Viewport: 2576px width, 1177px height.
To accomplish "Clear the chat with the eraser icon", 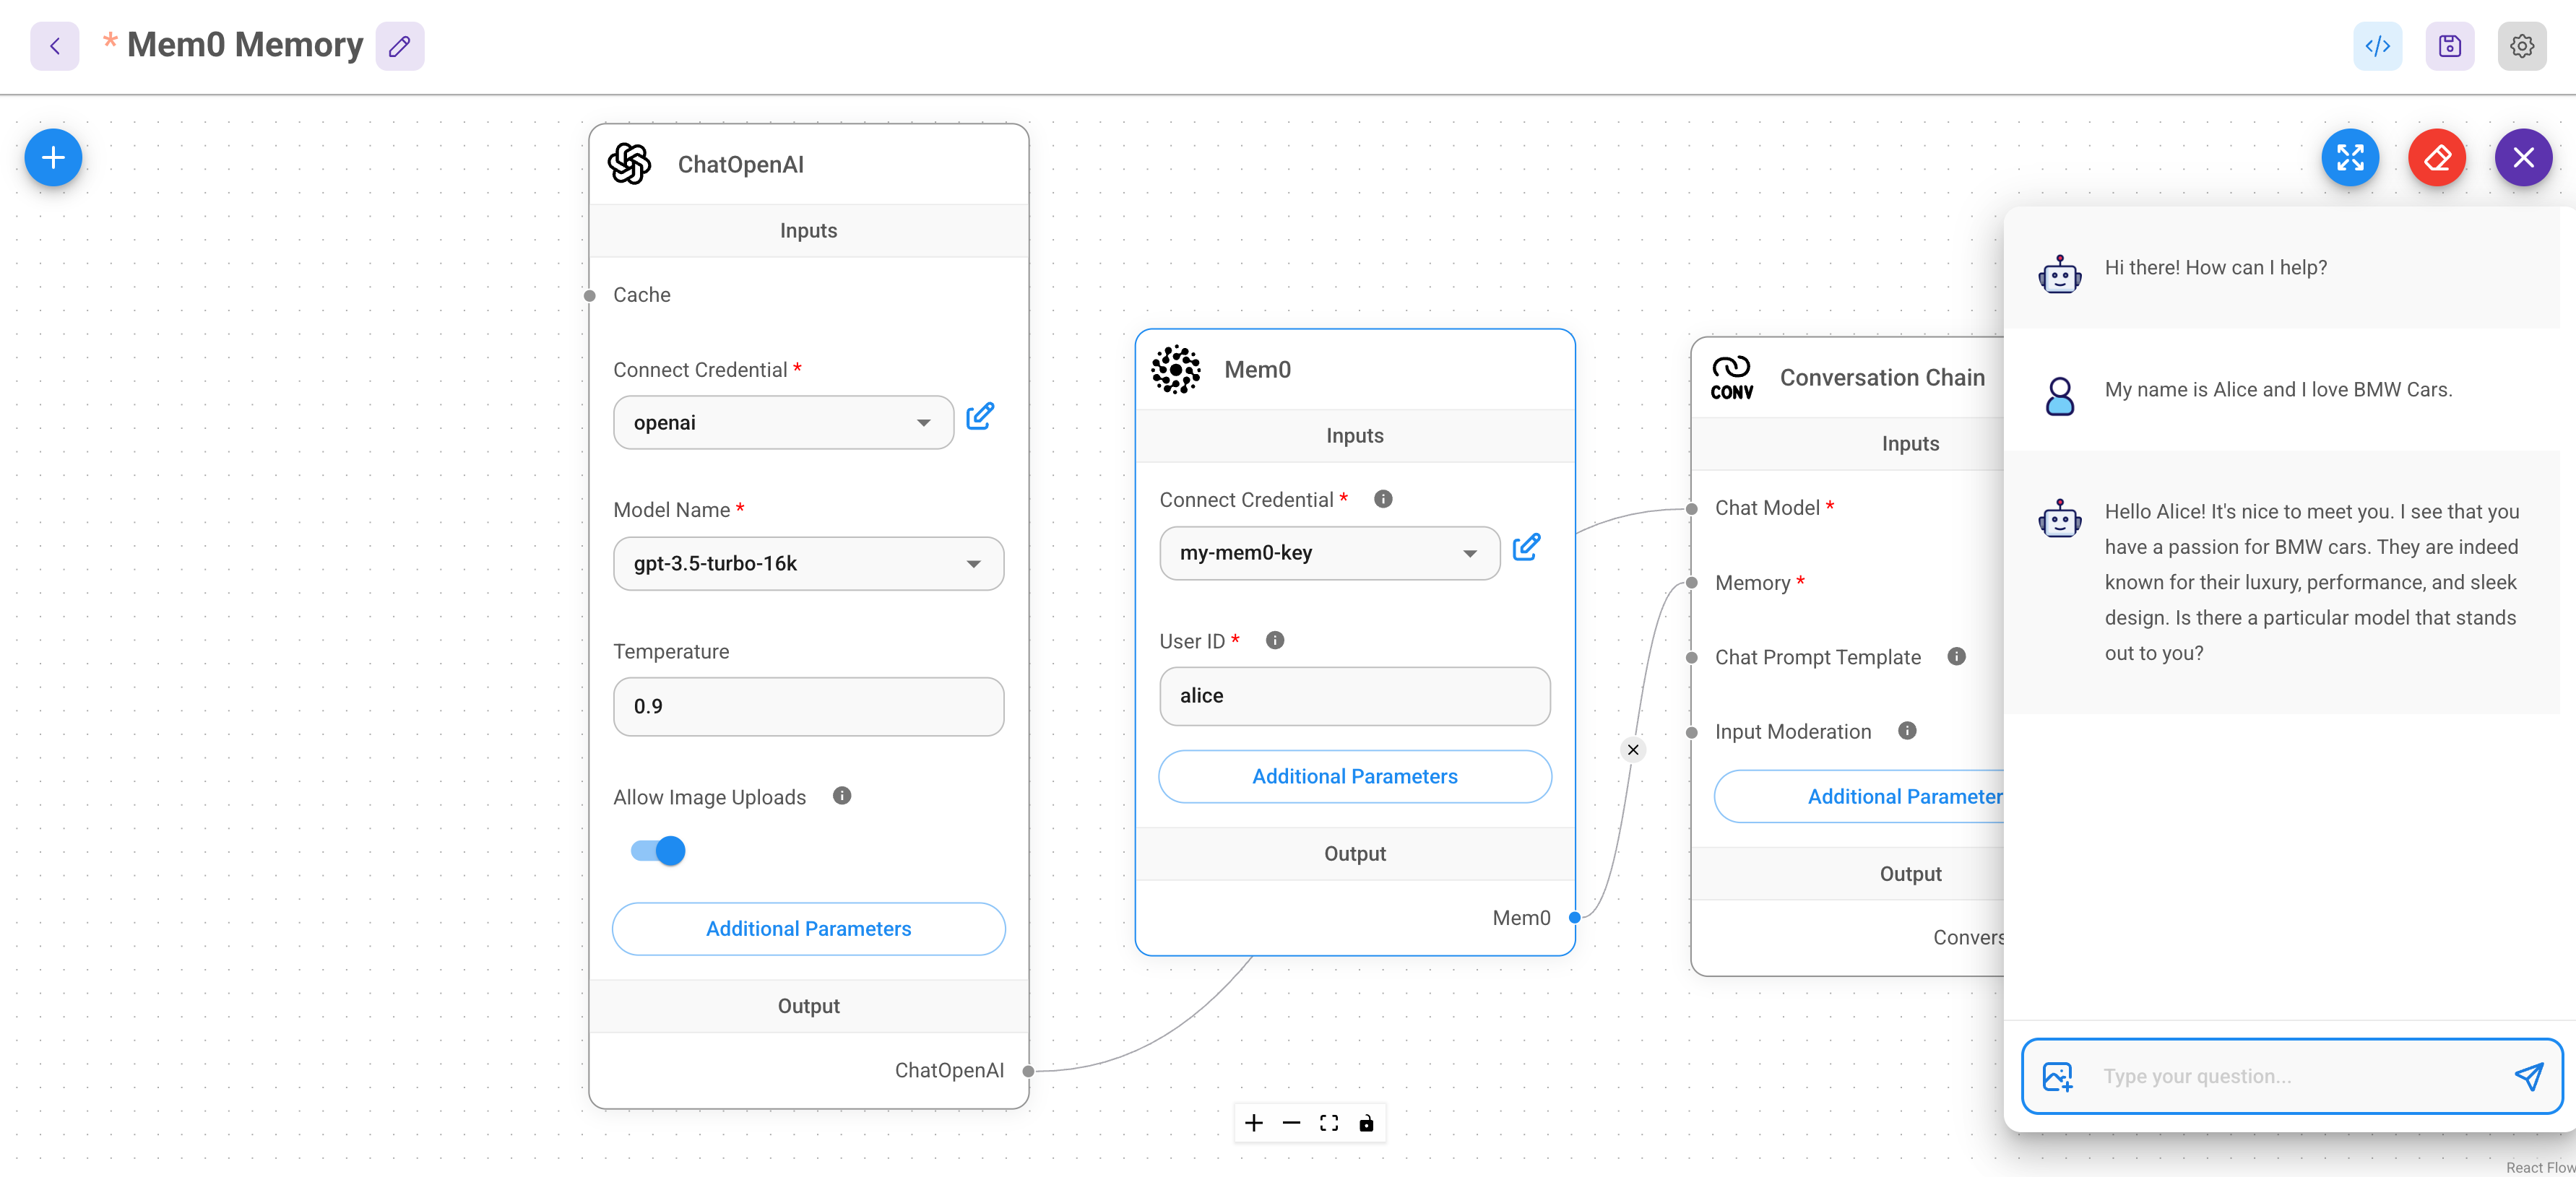I will point(2437,157).
